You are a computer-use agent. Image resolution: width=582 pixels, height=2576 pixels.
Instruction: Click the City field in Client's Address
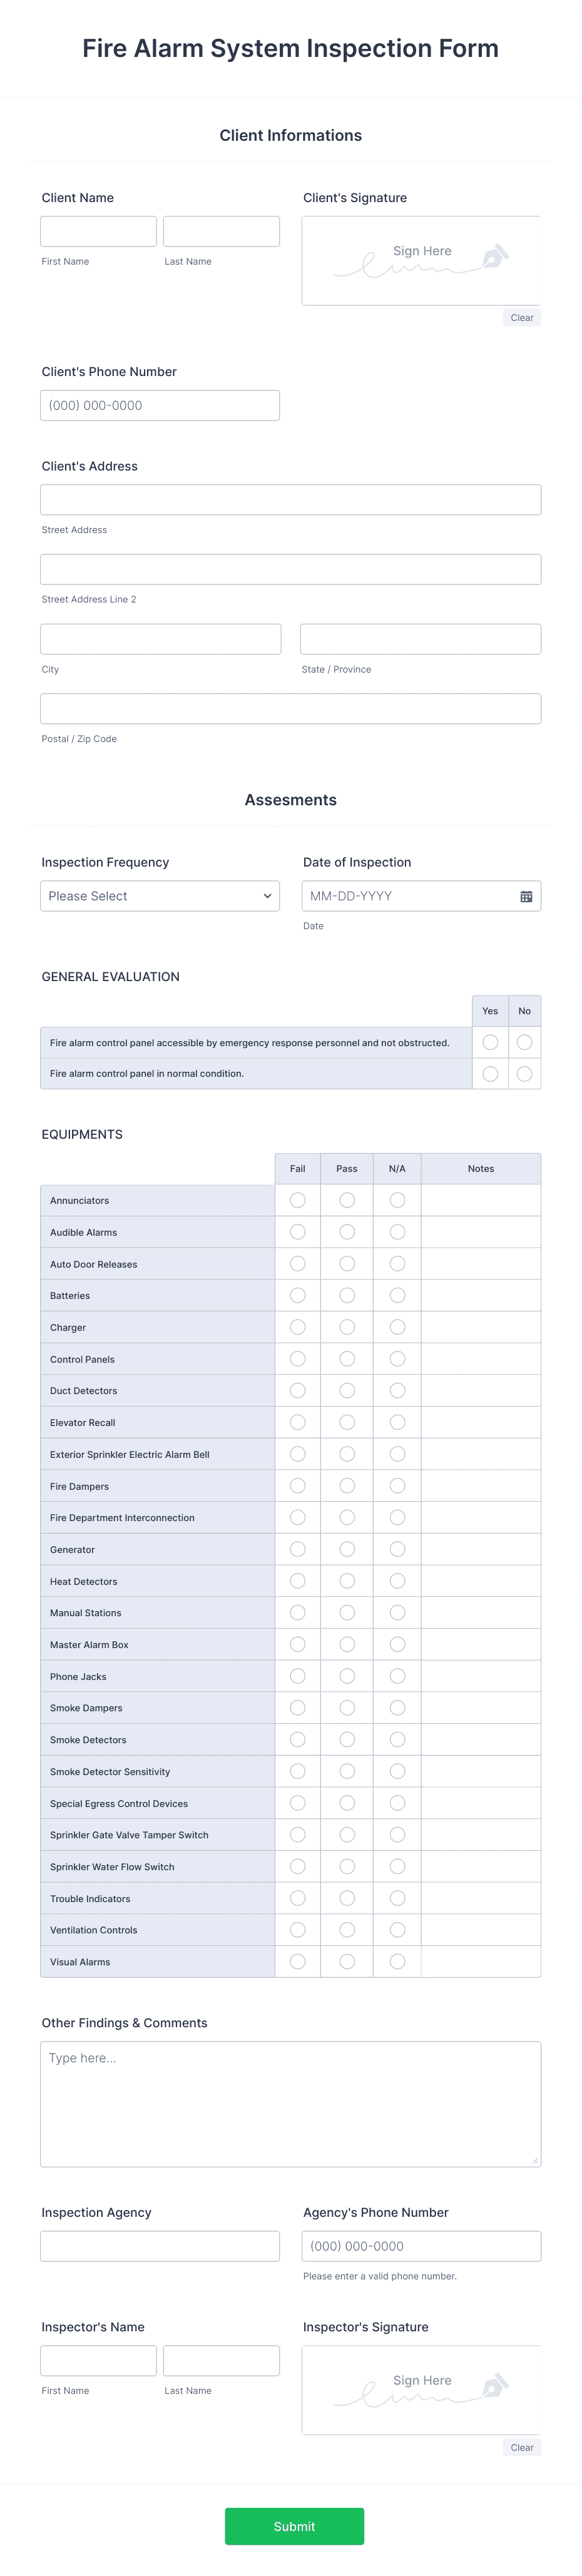(159, 638)
